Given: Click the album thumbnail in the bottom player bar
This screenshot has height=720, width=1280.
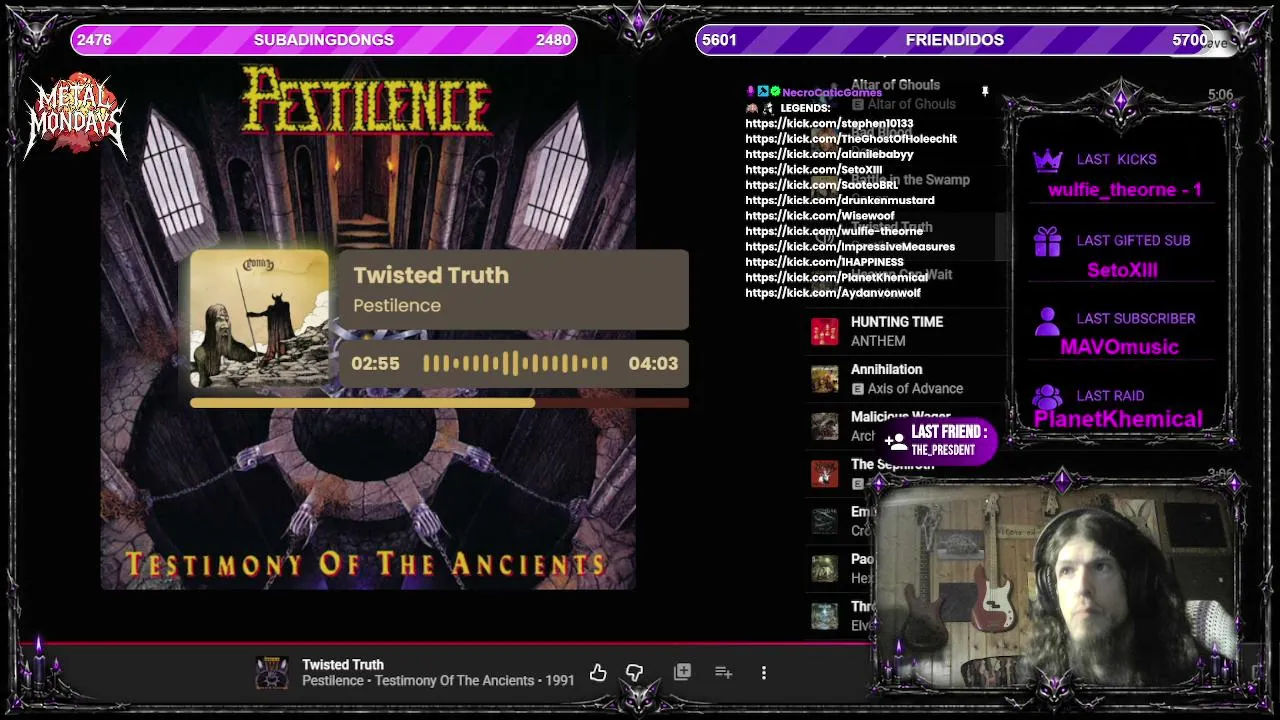Looking at the screenshot, I should click(x=272, y=673).
